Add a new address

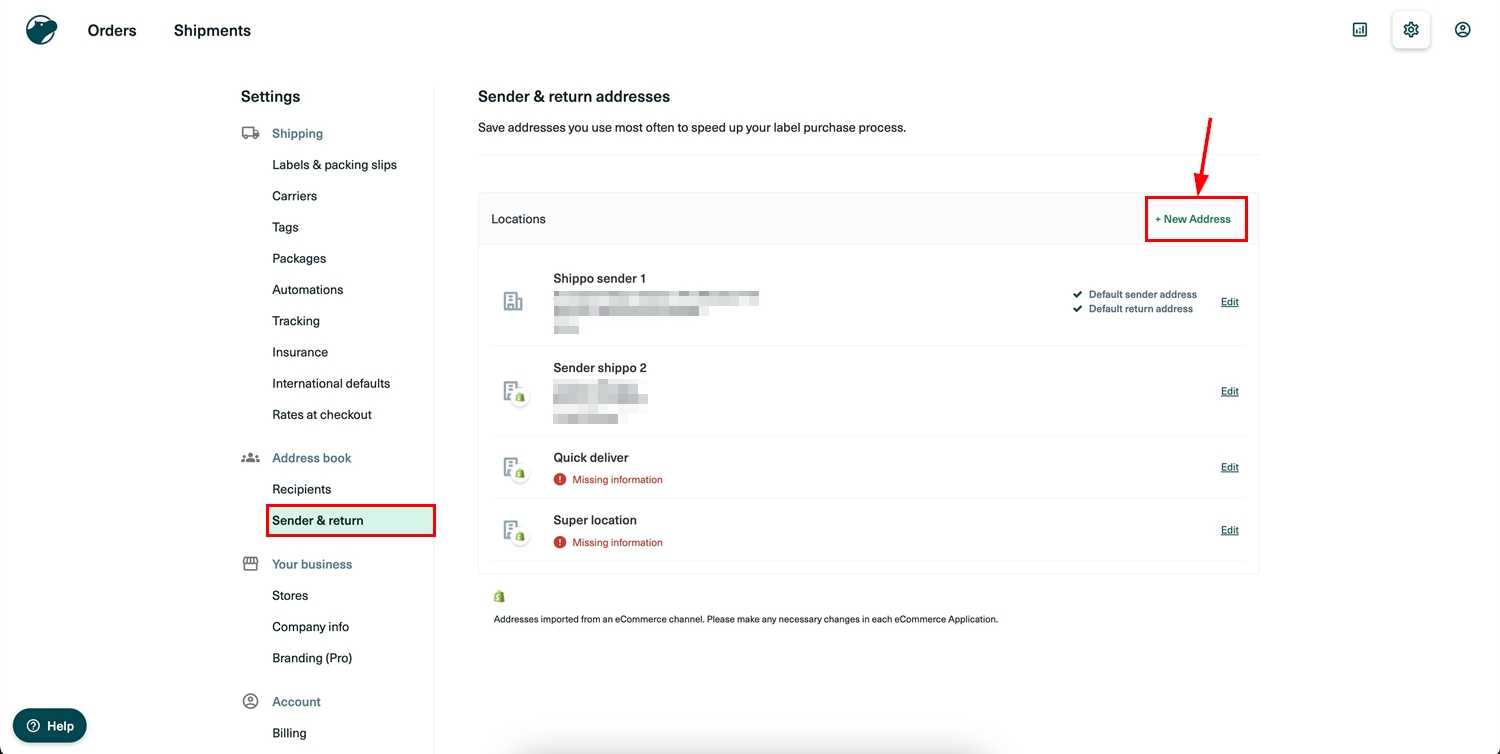coord(1195,219)
